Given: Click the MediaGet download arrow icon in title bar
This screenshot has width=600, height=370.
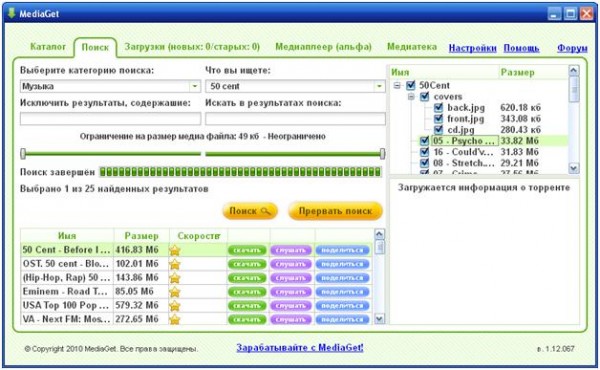Looking at the screenshot, I should click(11, 13).
